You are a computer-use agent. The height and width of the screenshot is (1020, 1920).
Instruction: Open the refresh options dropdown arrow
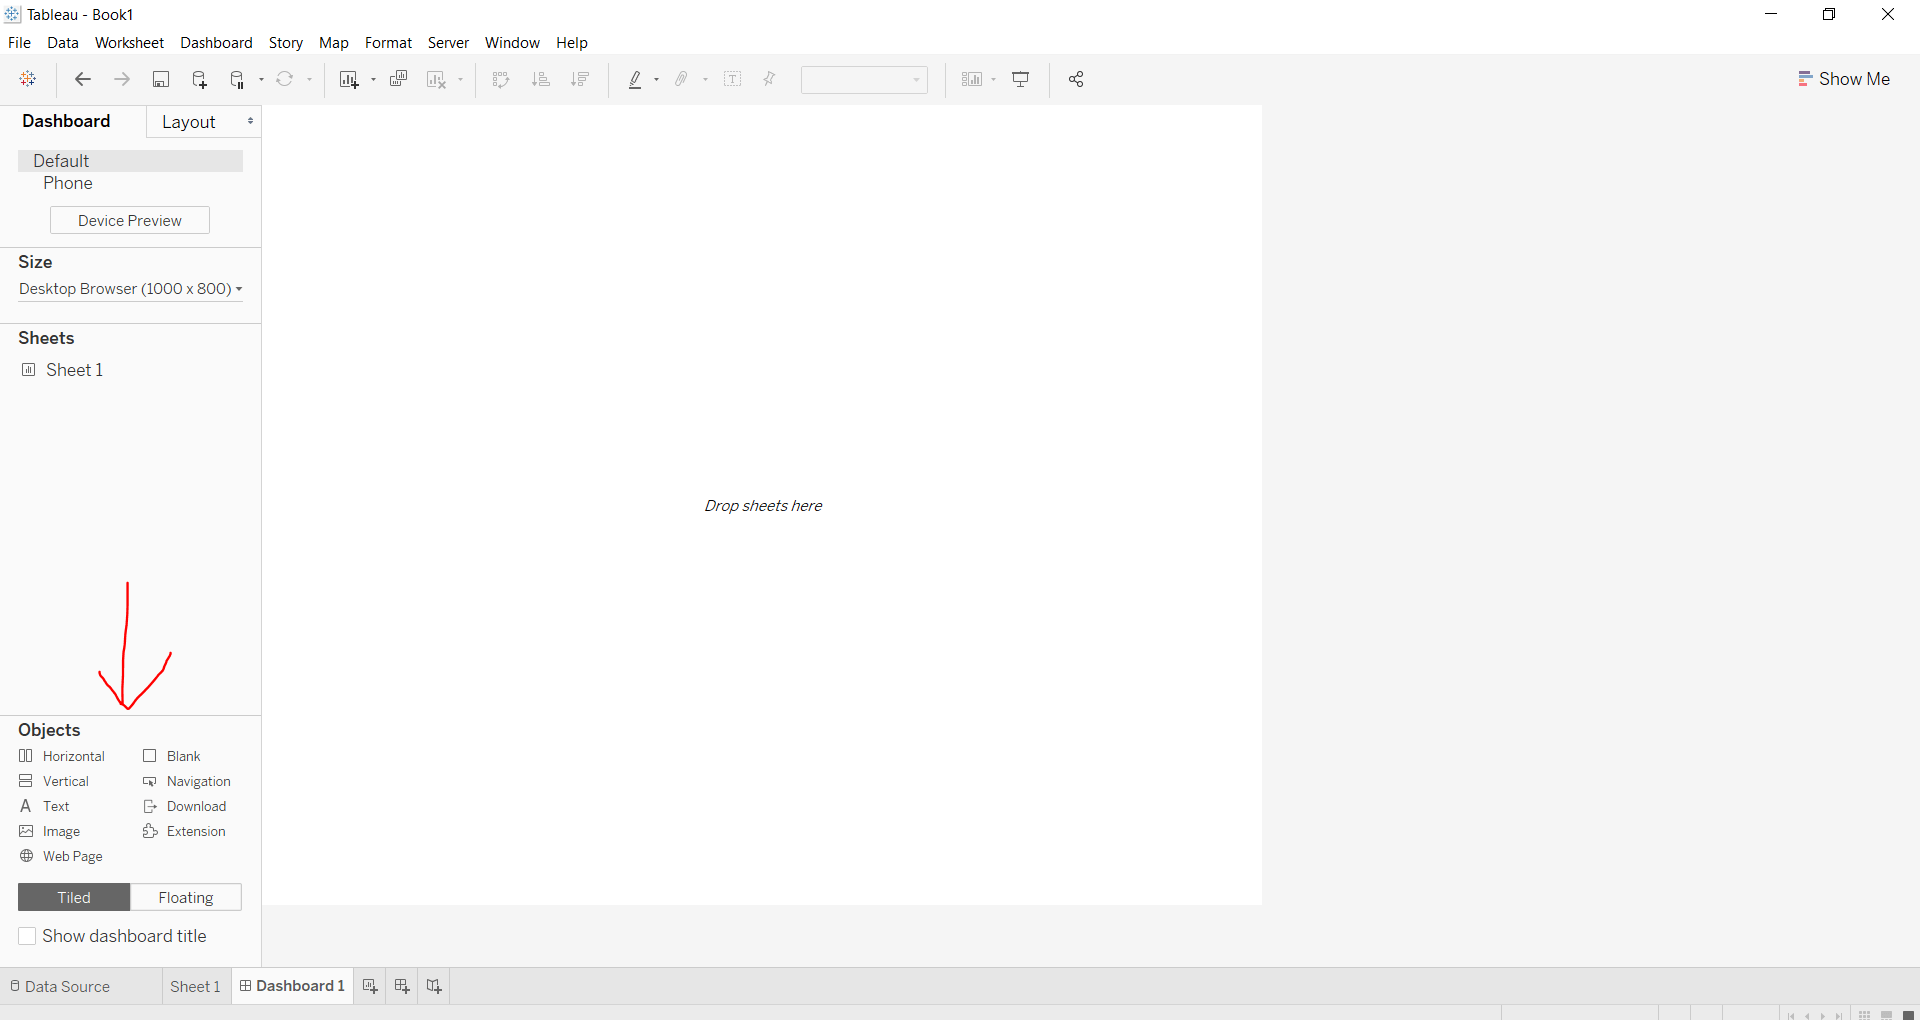tap(309, 79)
